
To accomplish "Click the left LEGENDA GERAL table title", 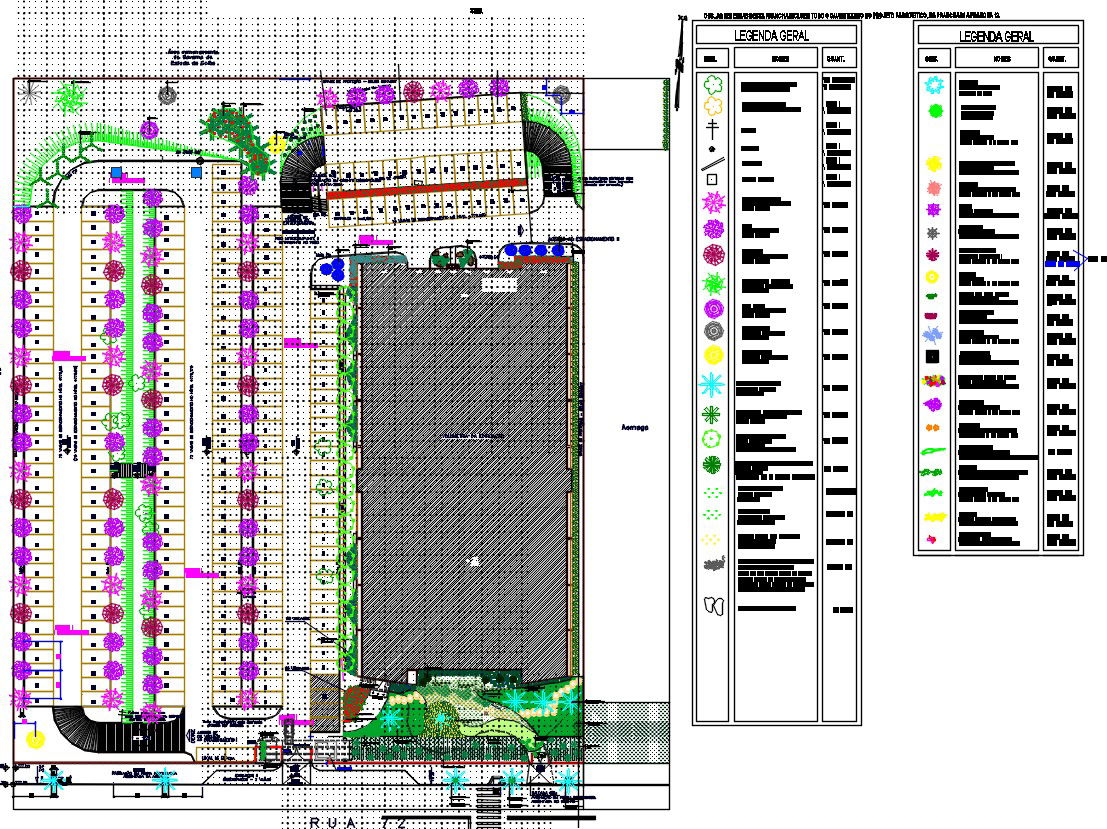I will coord(778,36).
